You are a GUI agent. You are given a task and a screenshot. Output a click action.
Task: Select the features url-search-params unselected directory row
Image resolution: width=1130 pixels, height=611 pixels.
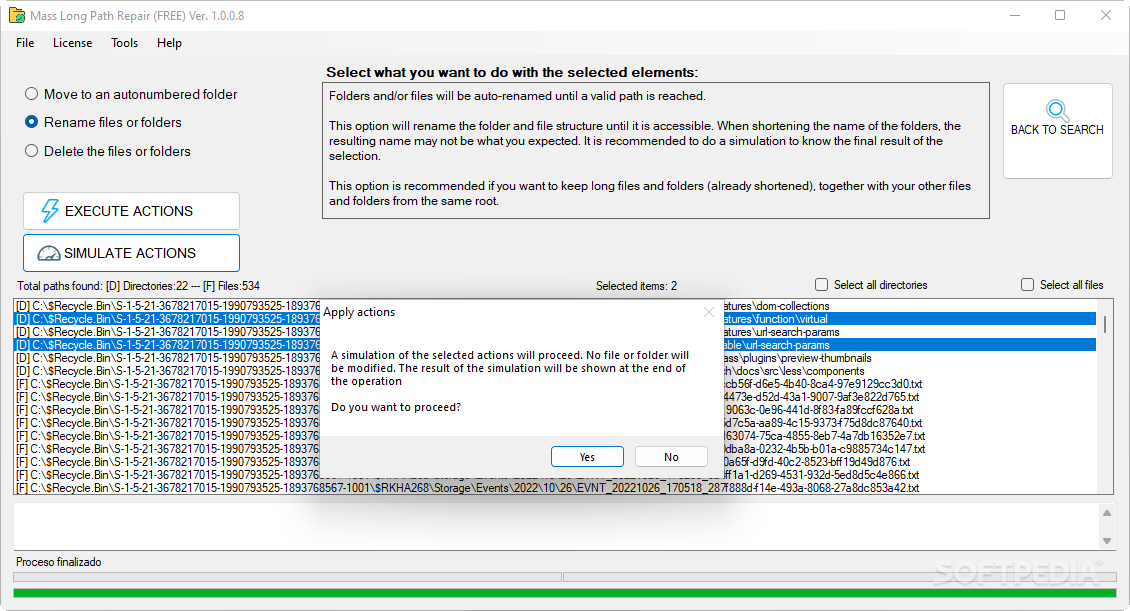[556, 332]
